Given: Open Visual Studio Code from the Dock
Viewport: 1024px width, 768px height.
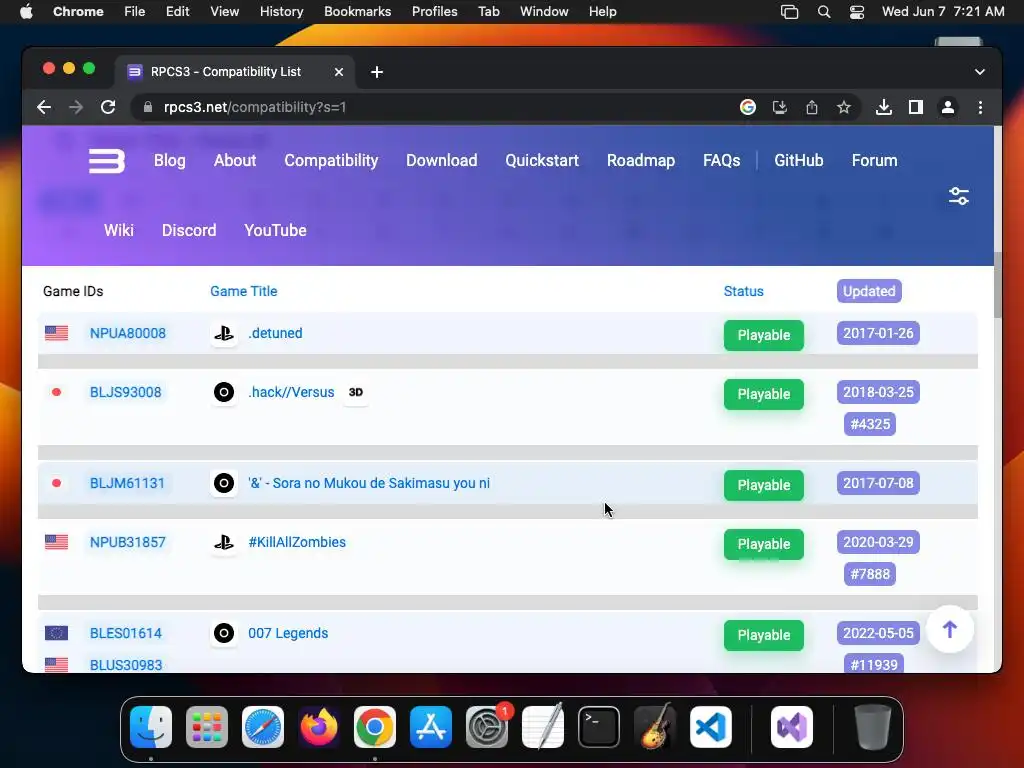Looking at the screenshot, I should [x=711, y=727].
